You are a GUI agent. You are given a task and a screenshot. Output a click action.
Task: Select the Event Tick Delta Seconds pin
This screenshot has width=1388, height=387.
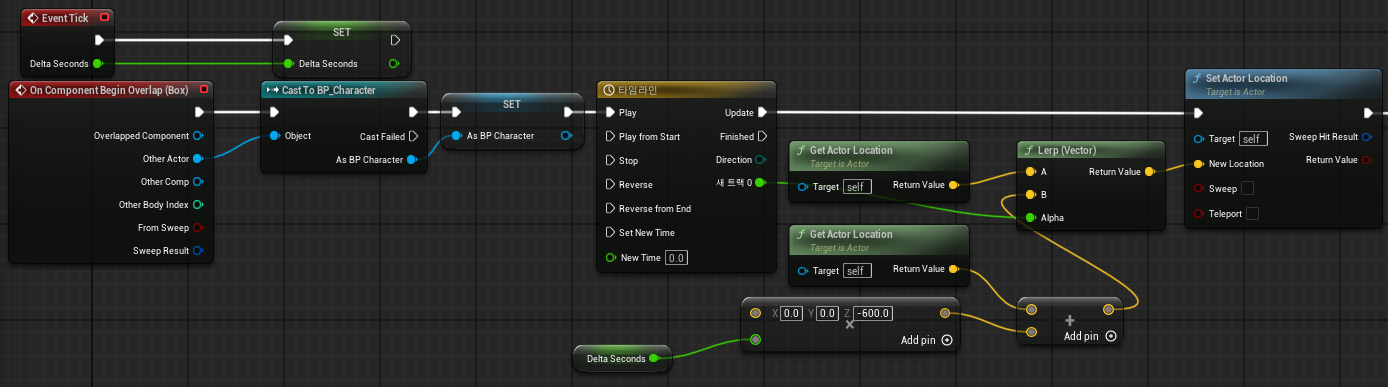pyautogui.click(x=97, y=64)
